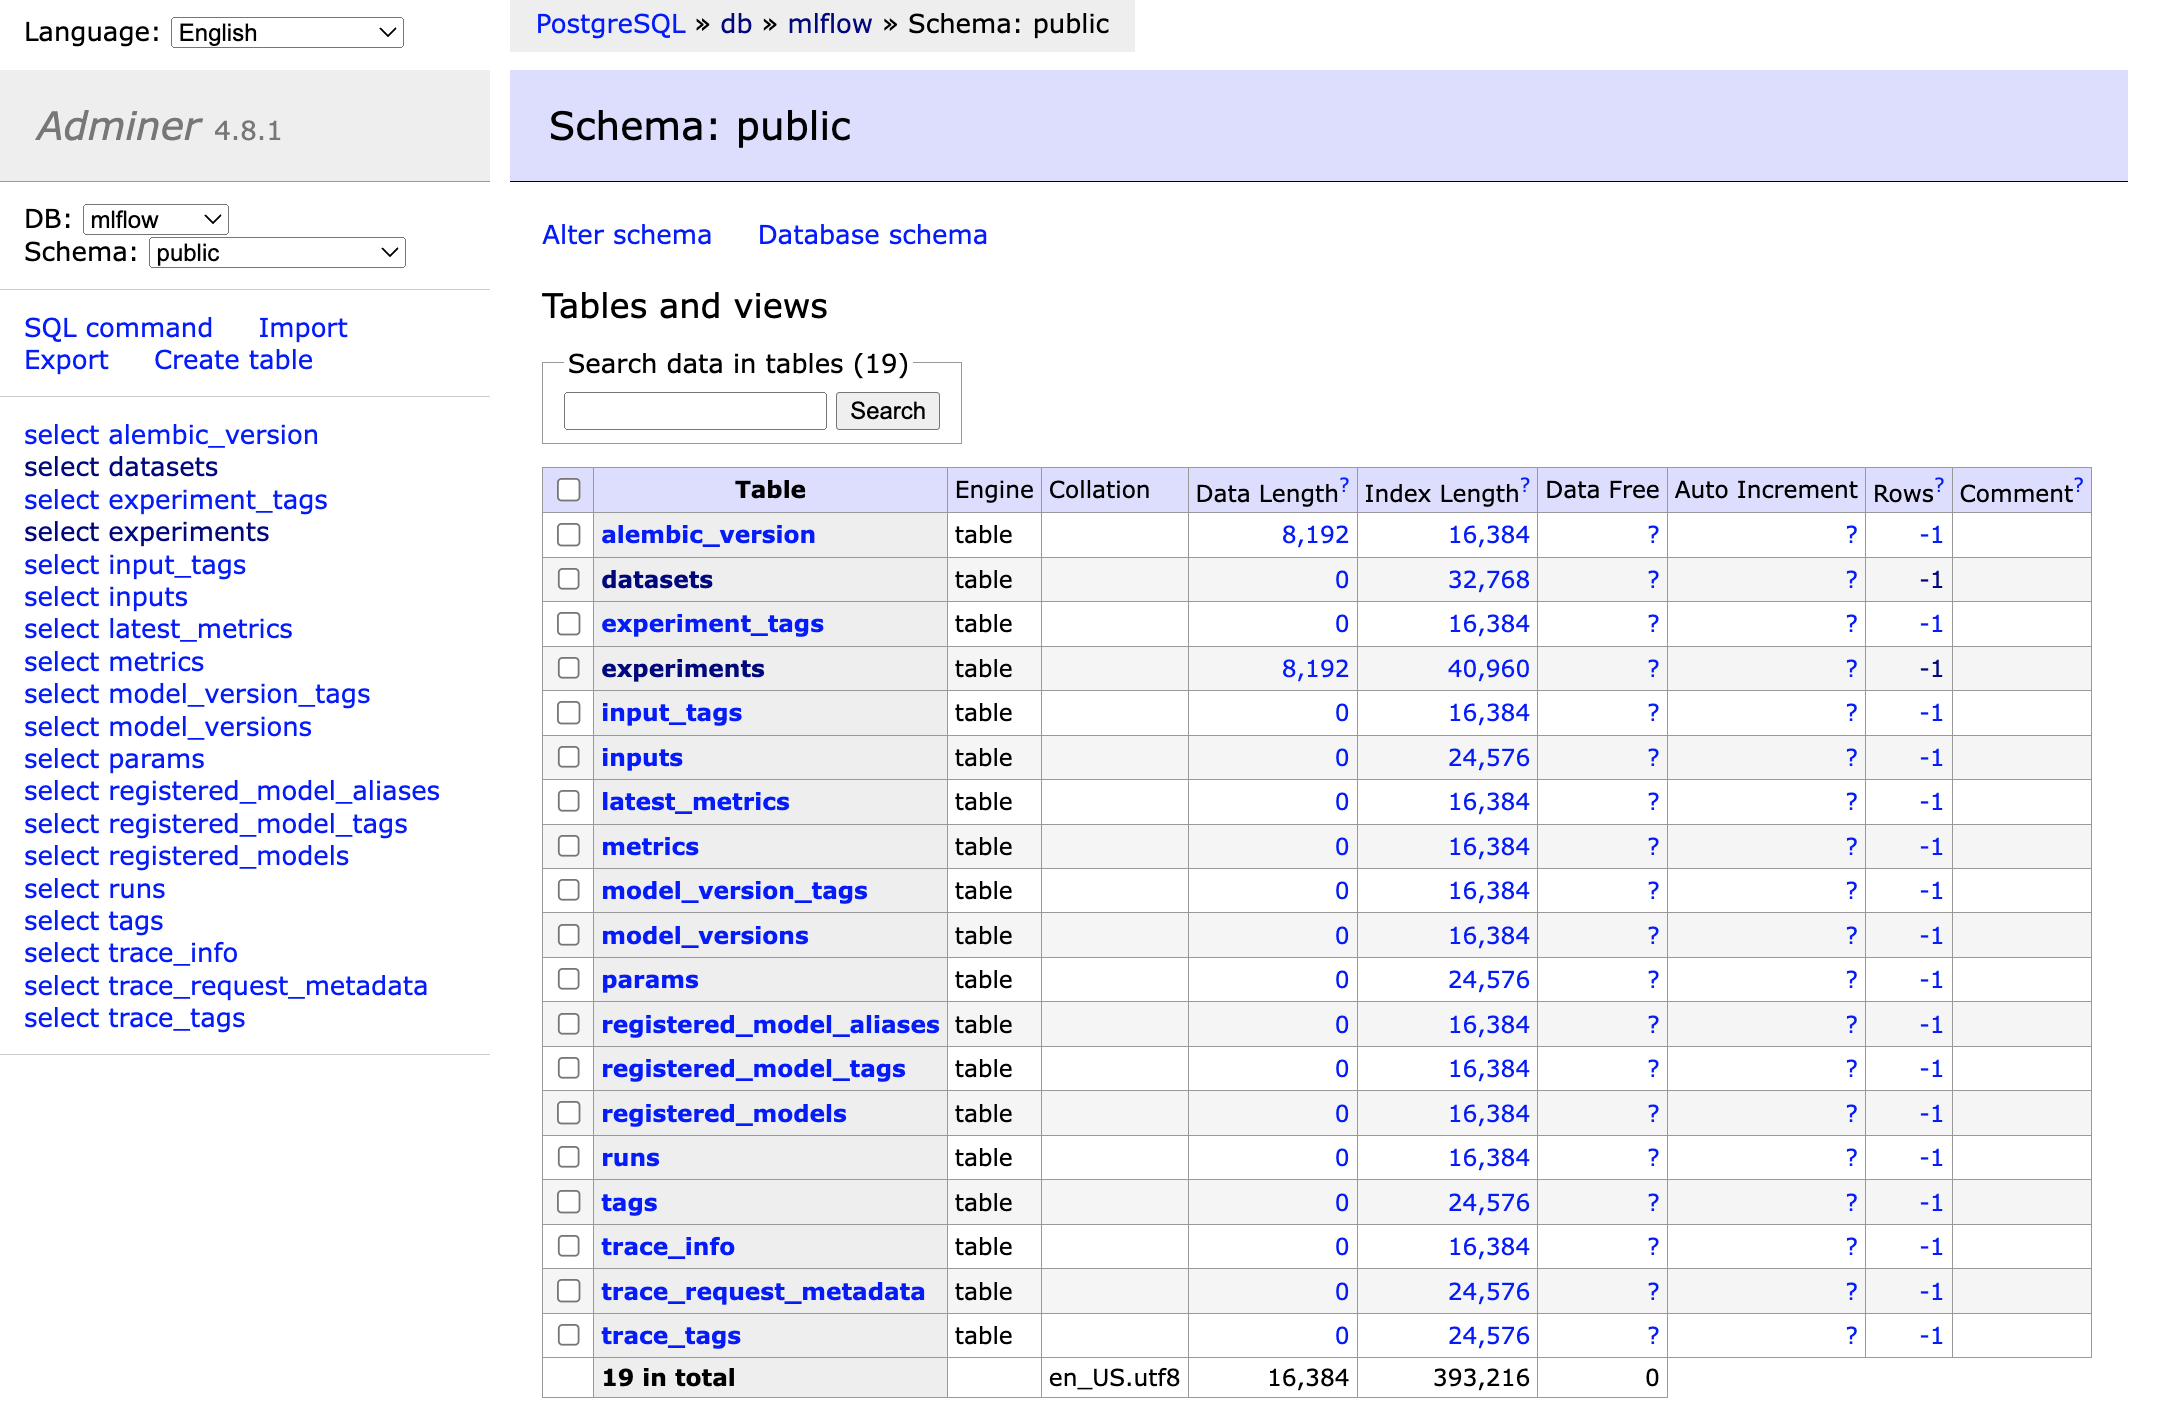Click Data Free question mark for alembic_version
Screen dimensions: 2166x1424
pyautogui.click(x=1653, y=535)
